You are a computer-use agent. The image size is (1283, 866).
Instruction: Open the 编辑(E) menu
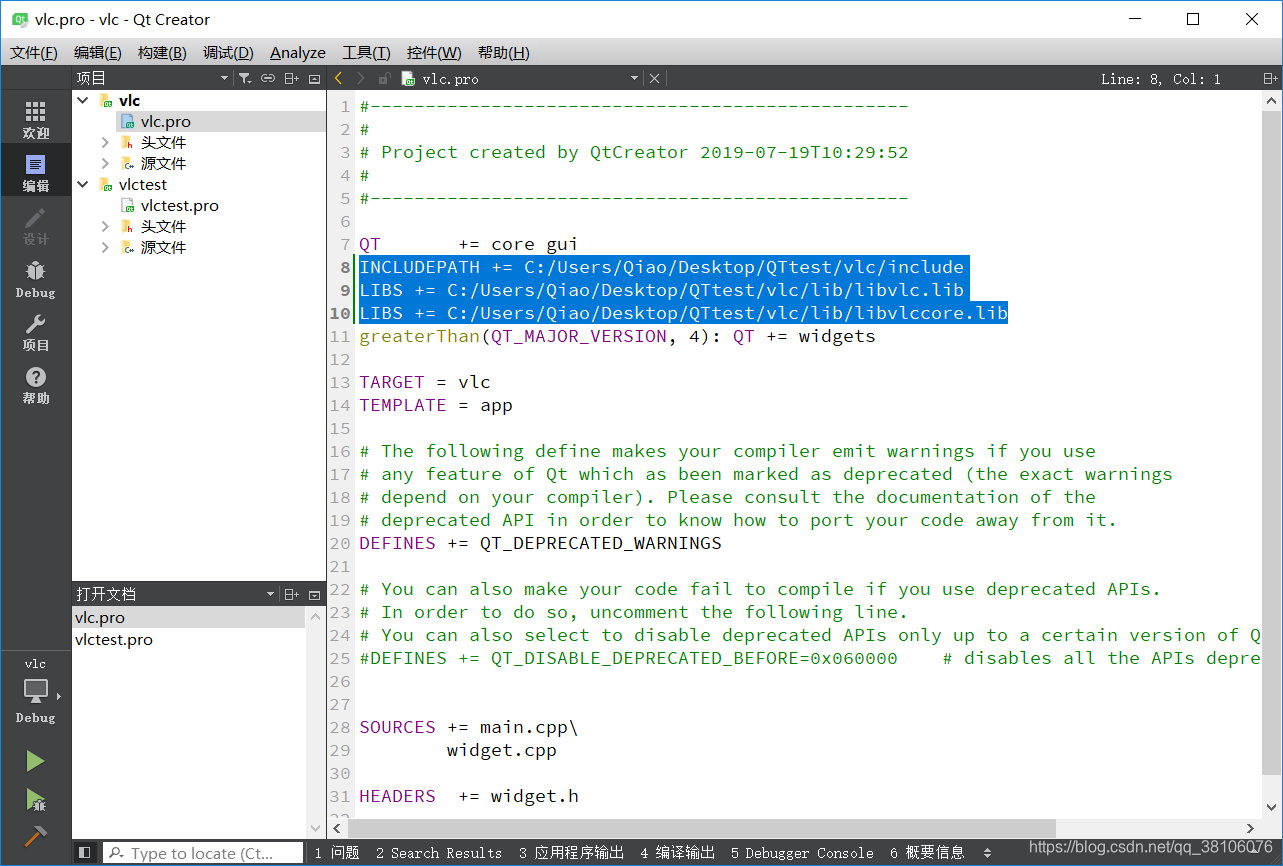[98, 53]
